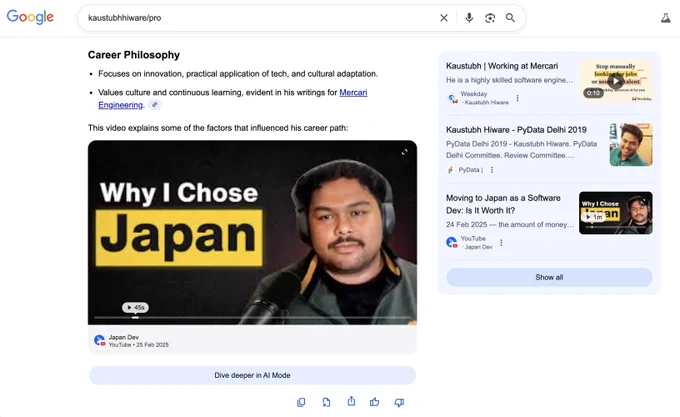This screenshot has height=417, width=680.
Task: Open the Japan Dev YouTube channel source
Action: click(x=131, y=341)
